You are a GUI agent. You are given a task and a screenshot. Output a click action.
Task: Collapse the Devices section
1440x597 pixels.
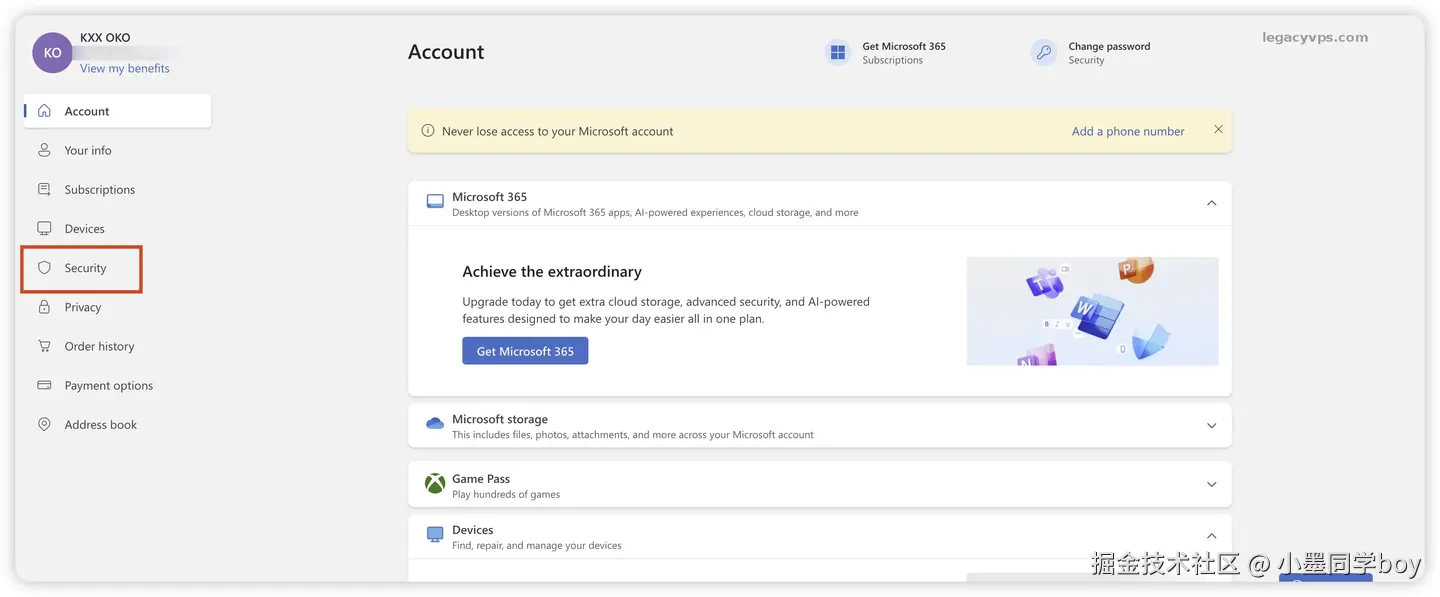[1211, 536]
